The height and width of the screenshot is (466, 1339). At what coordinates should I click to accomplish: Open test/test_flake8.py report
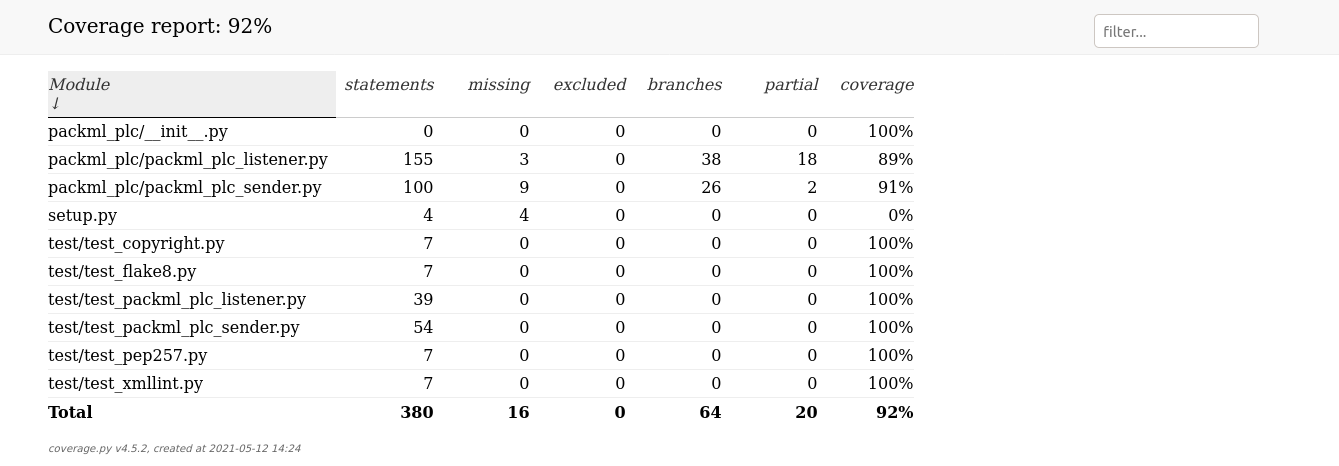click(x=122, y=271)
